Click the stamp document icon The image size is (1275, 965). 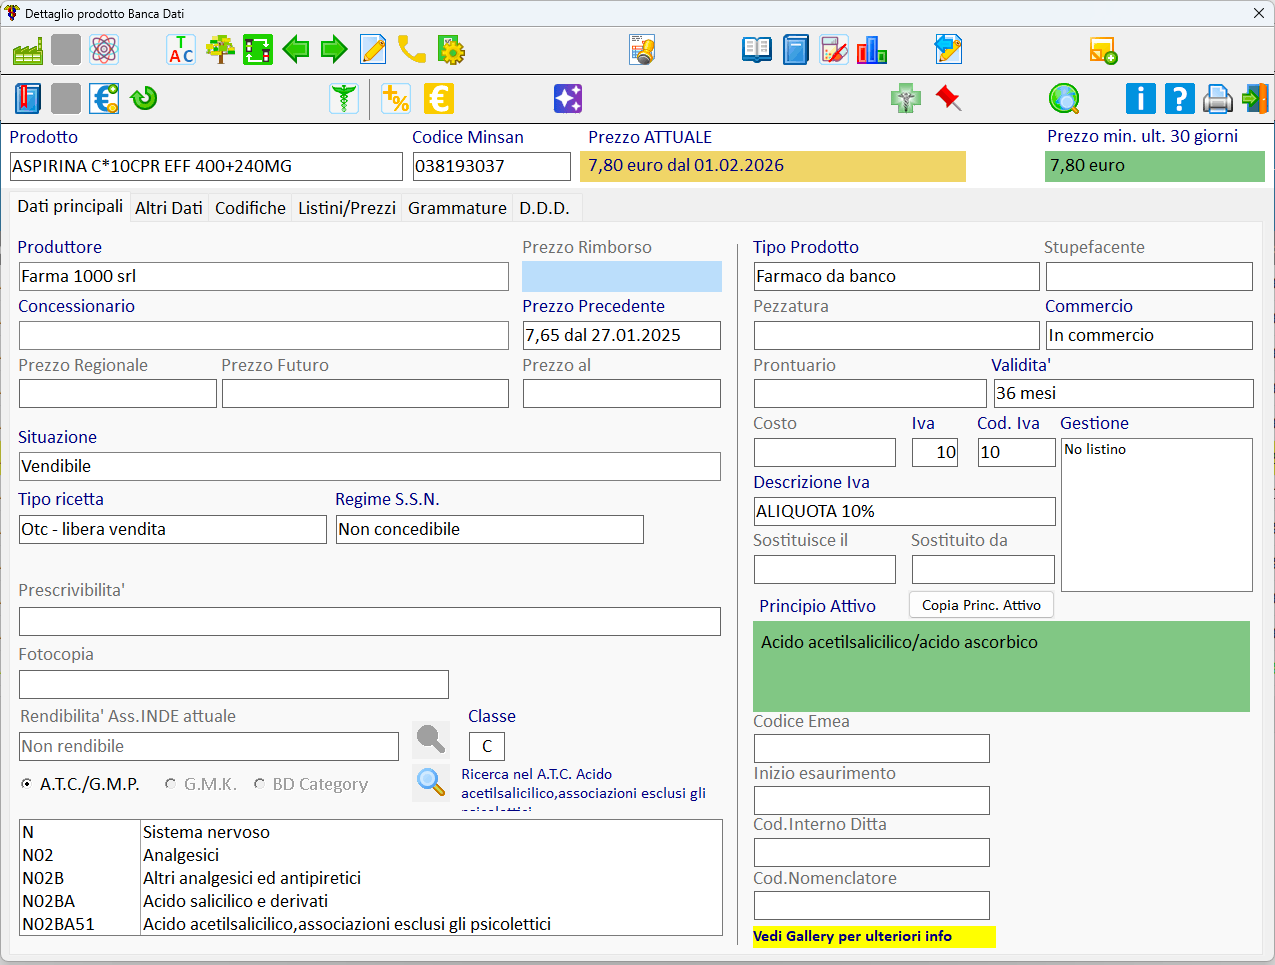point(642,50)
